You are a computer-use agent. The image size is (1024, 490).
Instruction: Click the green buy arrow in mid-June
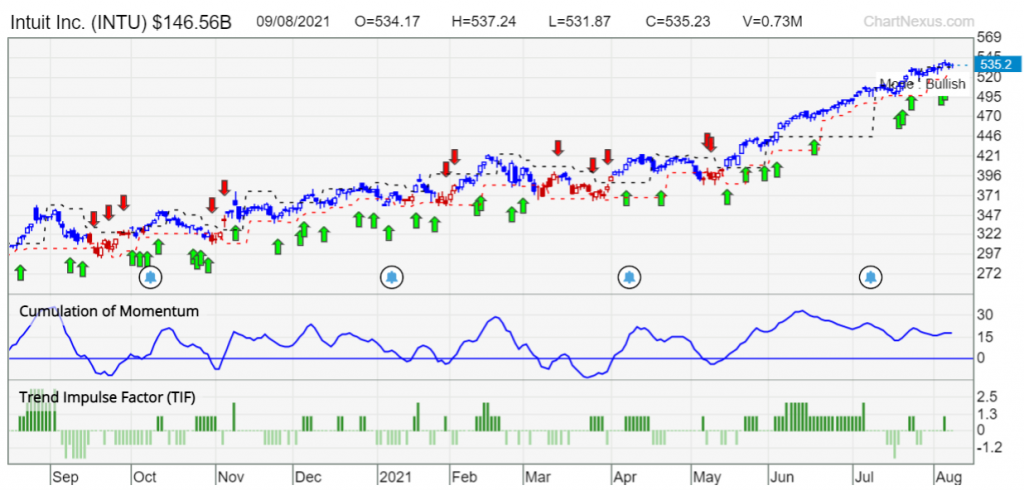pos(814,146)
